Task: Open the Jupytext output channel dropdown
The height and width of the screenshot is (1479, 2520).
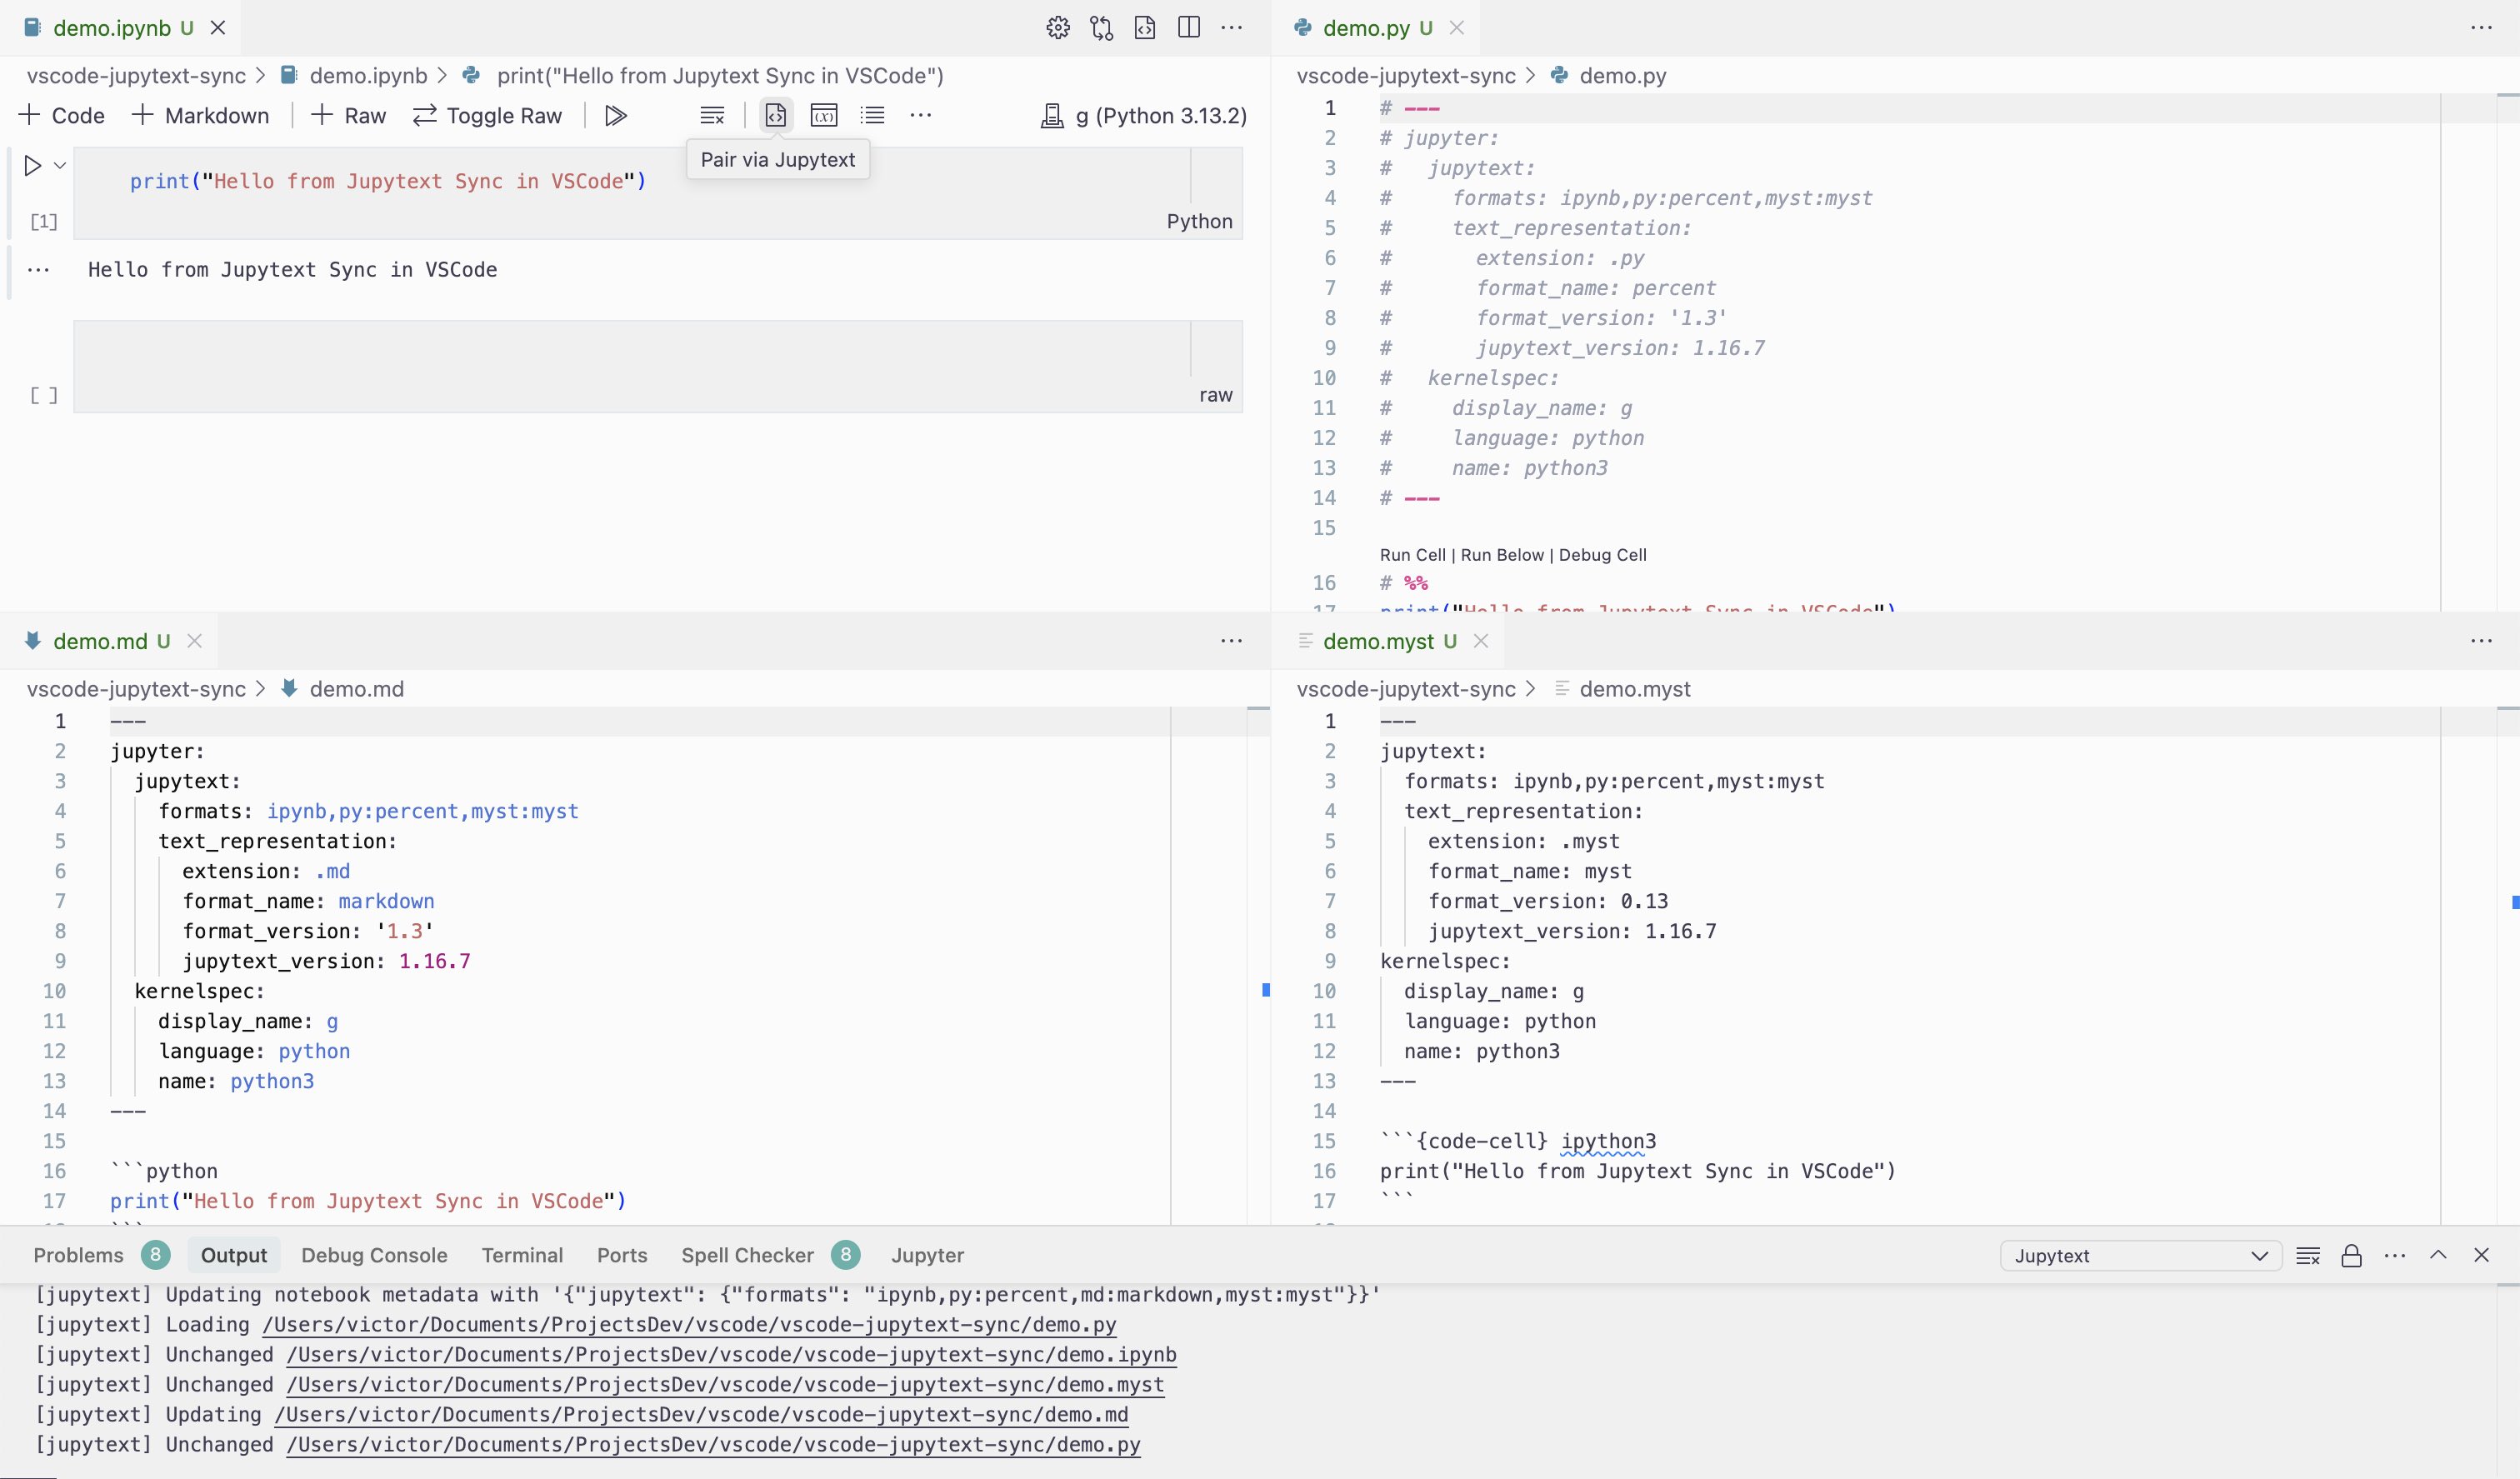Action: 2140,1256
